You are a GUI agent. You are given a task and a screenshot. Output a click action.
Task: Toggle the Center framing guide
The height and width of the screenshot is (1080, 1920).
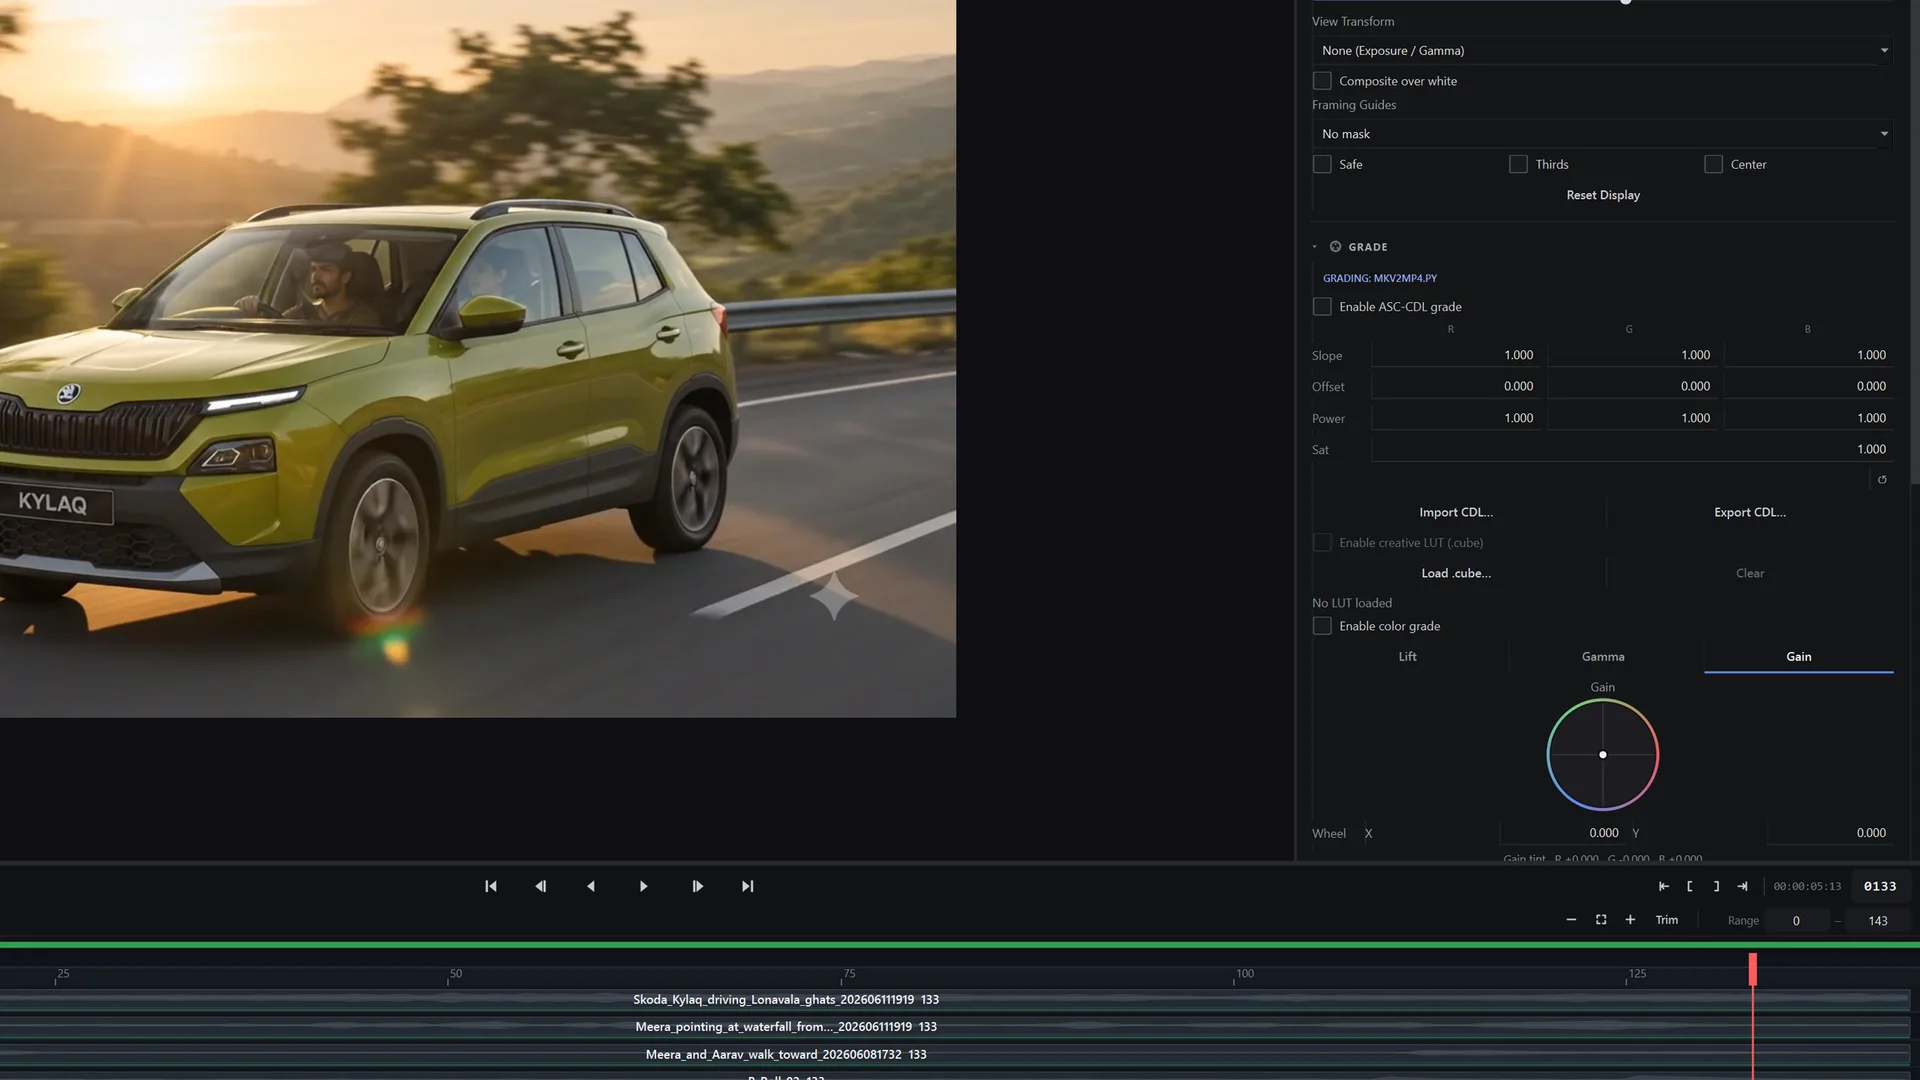pos(1713,164)
